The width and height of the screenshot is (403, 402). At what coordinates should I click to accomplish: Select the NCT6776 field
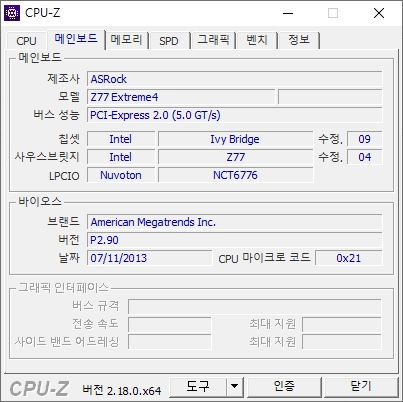tap(235, 175)
